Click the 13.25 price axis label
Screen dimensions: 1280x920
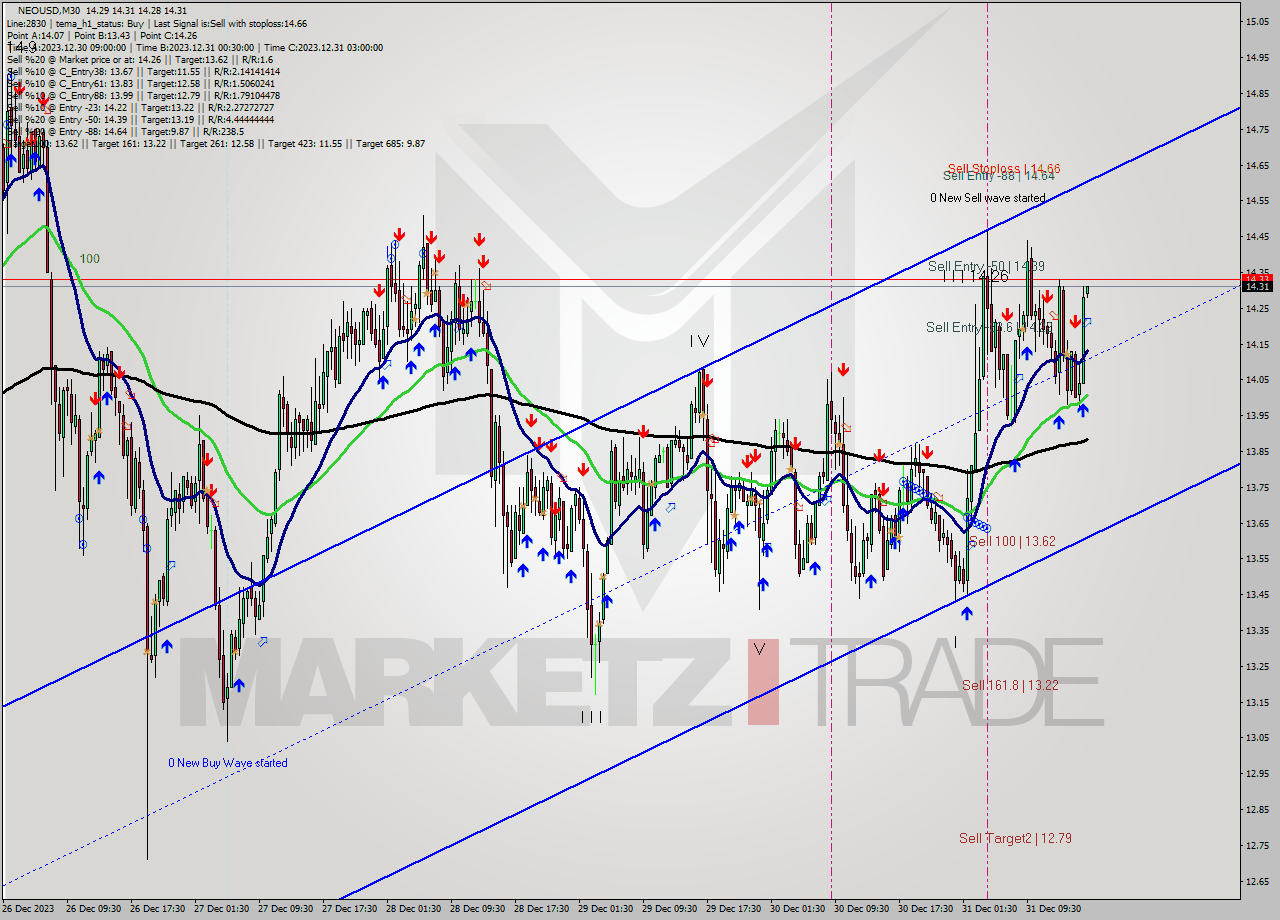(x=1257, y=666)
